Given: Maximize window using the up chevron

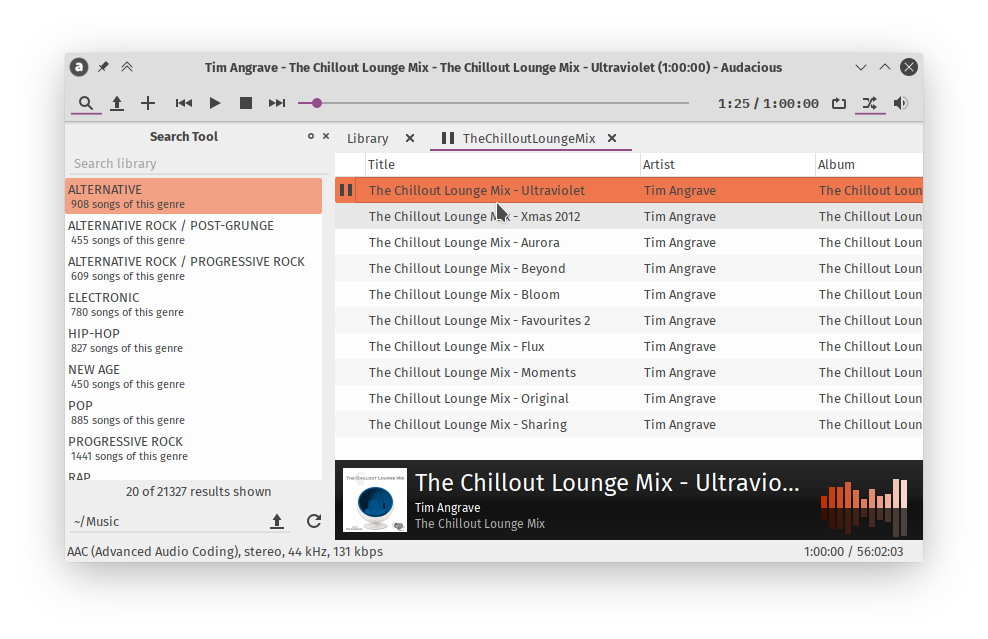Looking at the screenshot, I should pyautogui.click(x=885, y=67).
